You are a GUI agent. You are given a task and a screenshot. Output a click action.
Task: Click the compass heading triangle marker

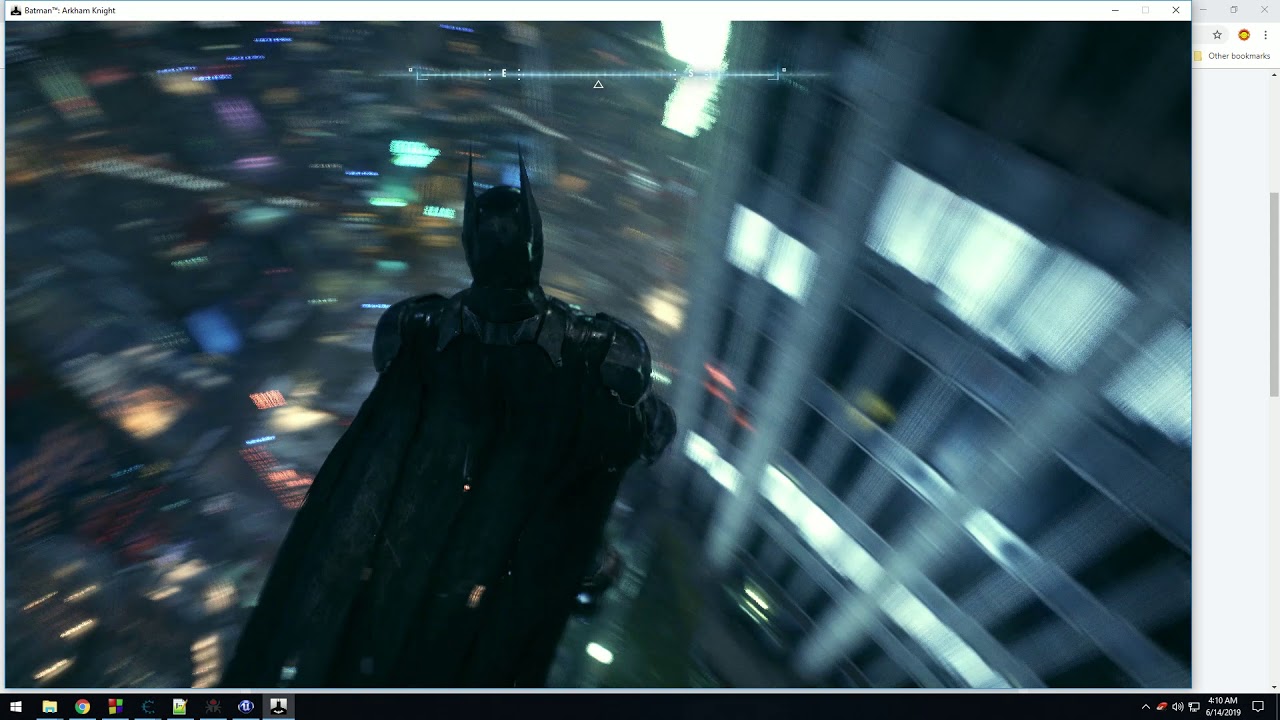tap(598, 84)
